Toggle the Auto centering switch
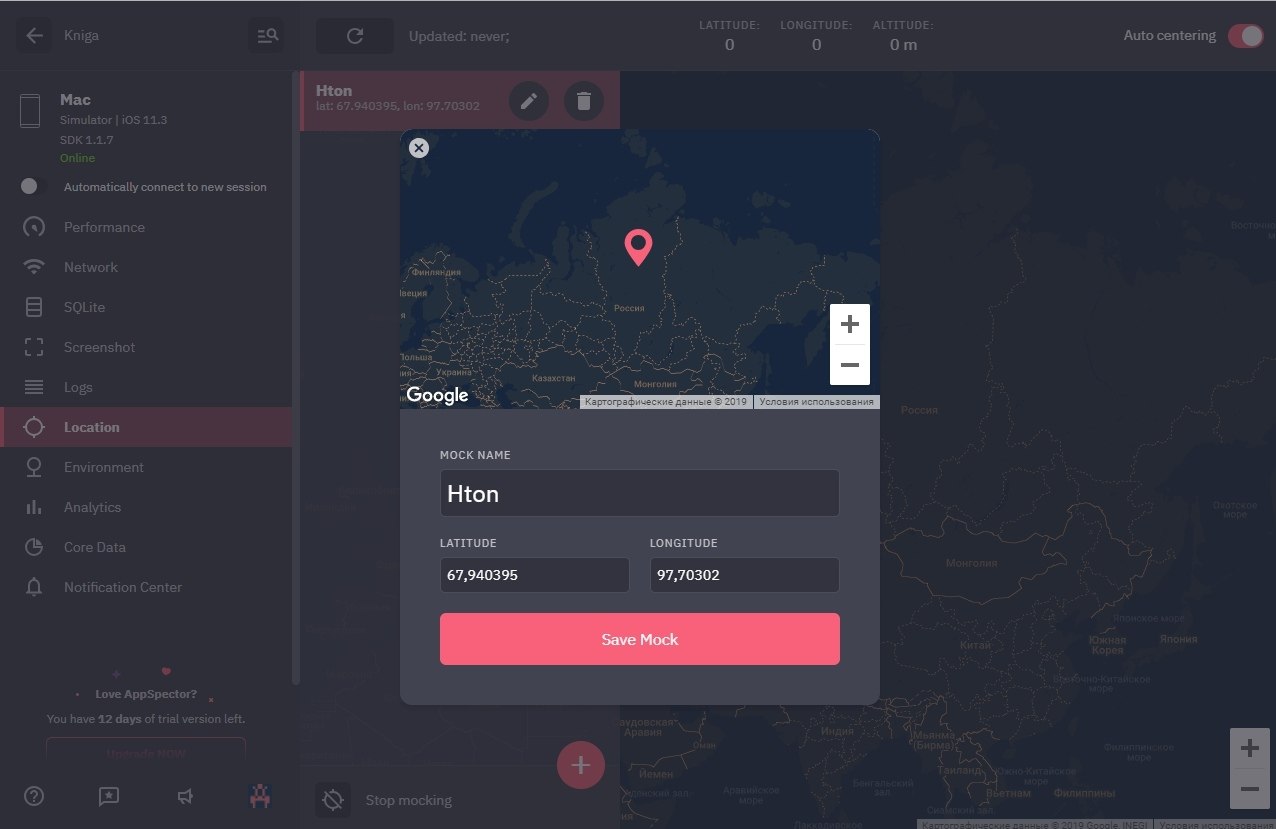Image resolution: width=1276 pixels, height=829 pixels. [x=1245, y=36]
